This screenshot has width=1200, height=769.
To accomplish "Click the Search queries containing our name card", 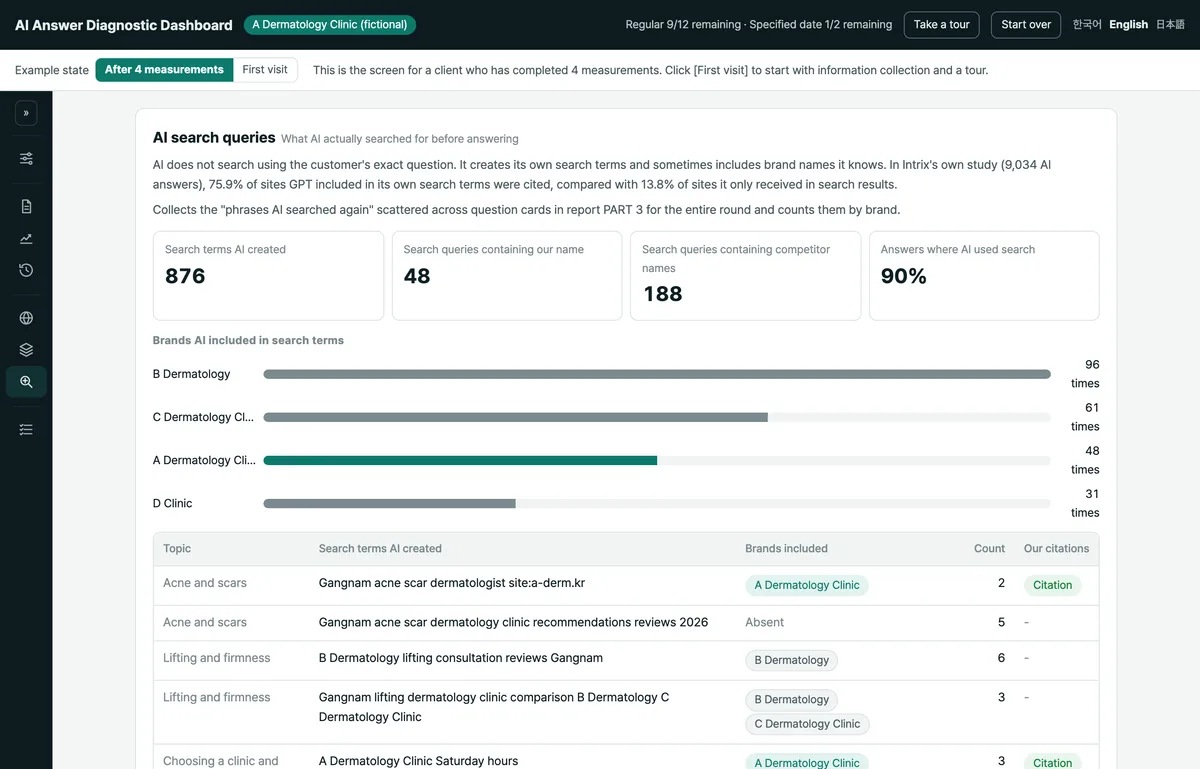I will [x=507, y=276].
